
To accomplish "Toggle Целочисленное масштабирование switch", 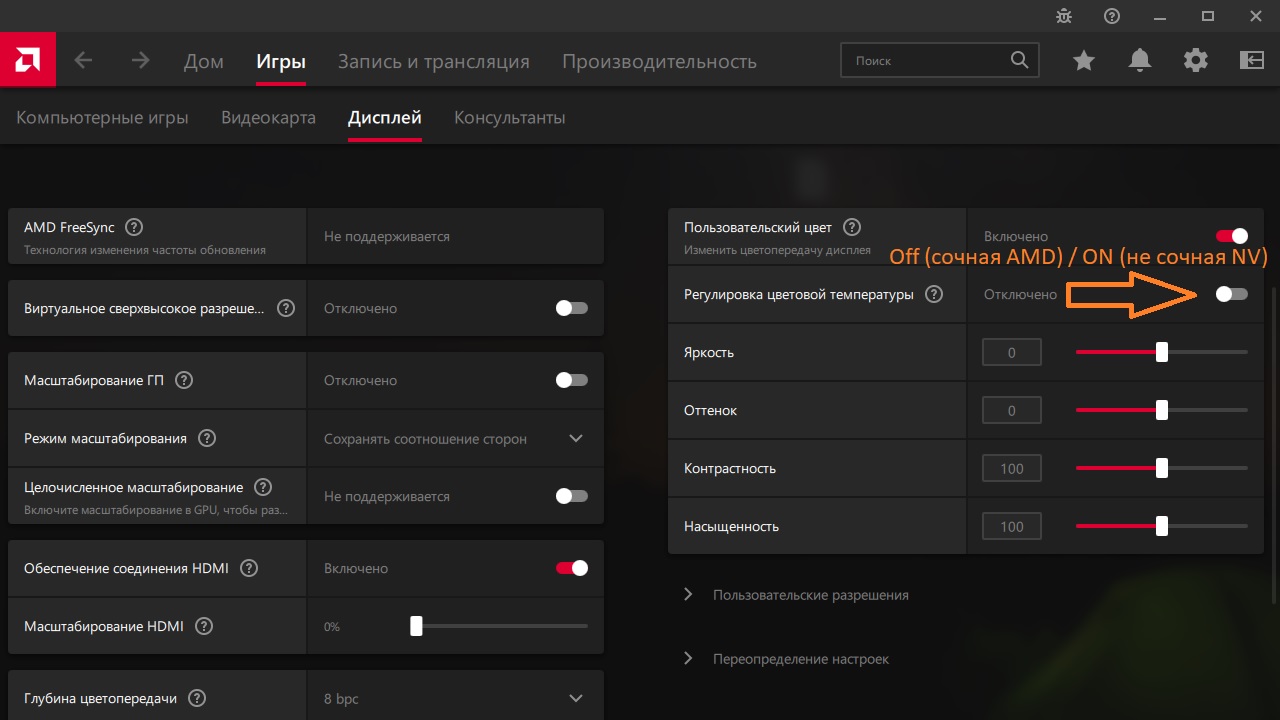I will coord(572,496).
